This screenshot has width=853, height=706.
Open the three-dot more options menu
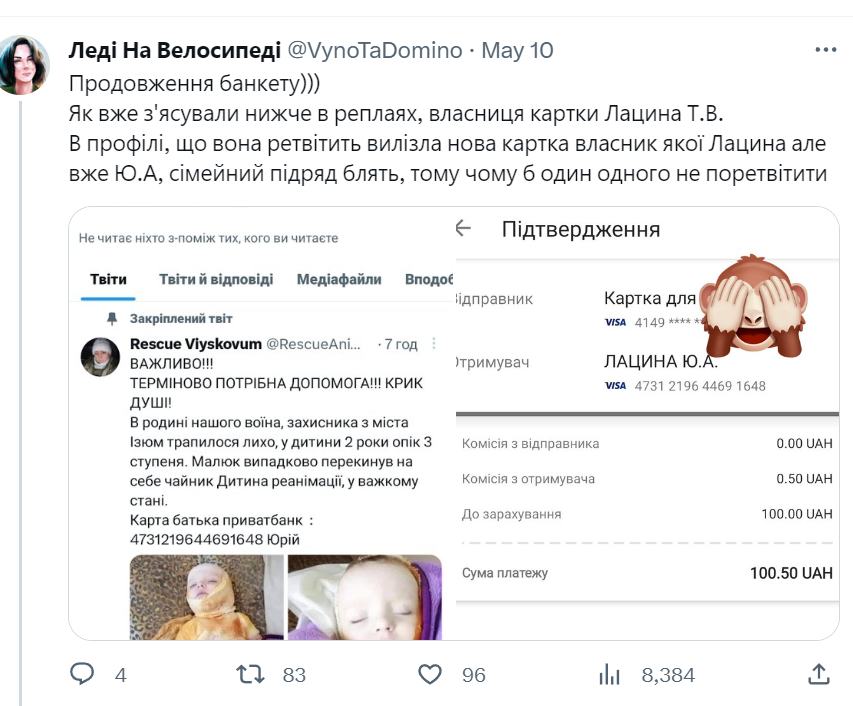click(x=825, y=50)
